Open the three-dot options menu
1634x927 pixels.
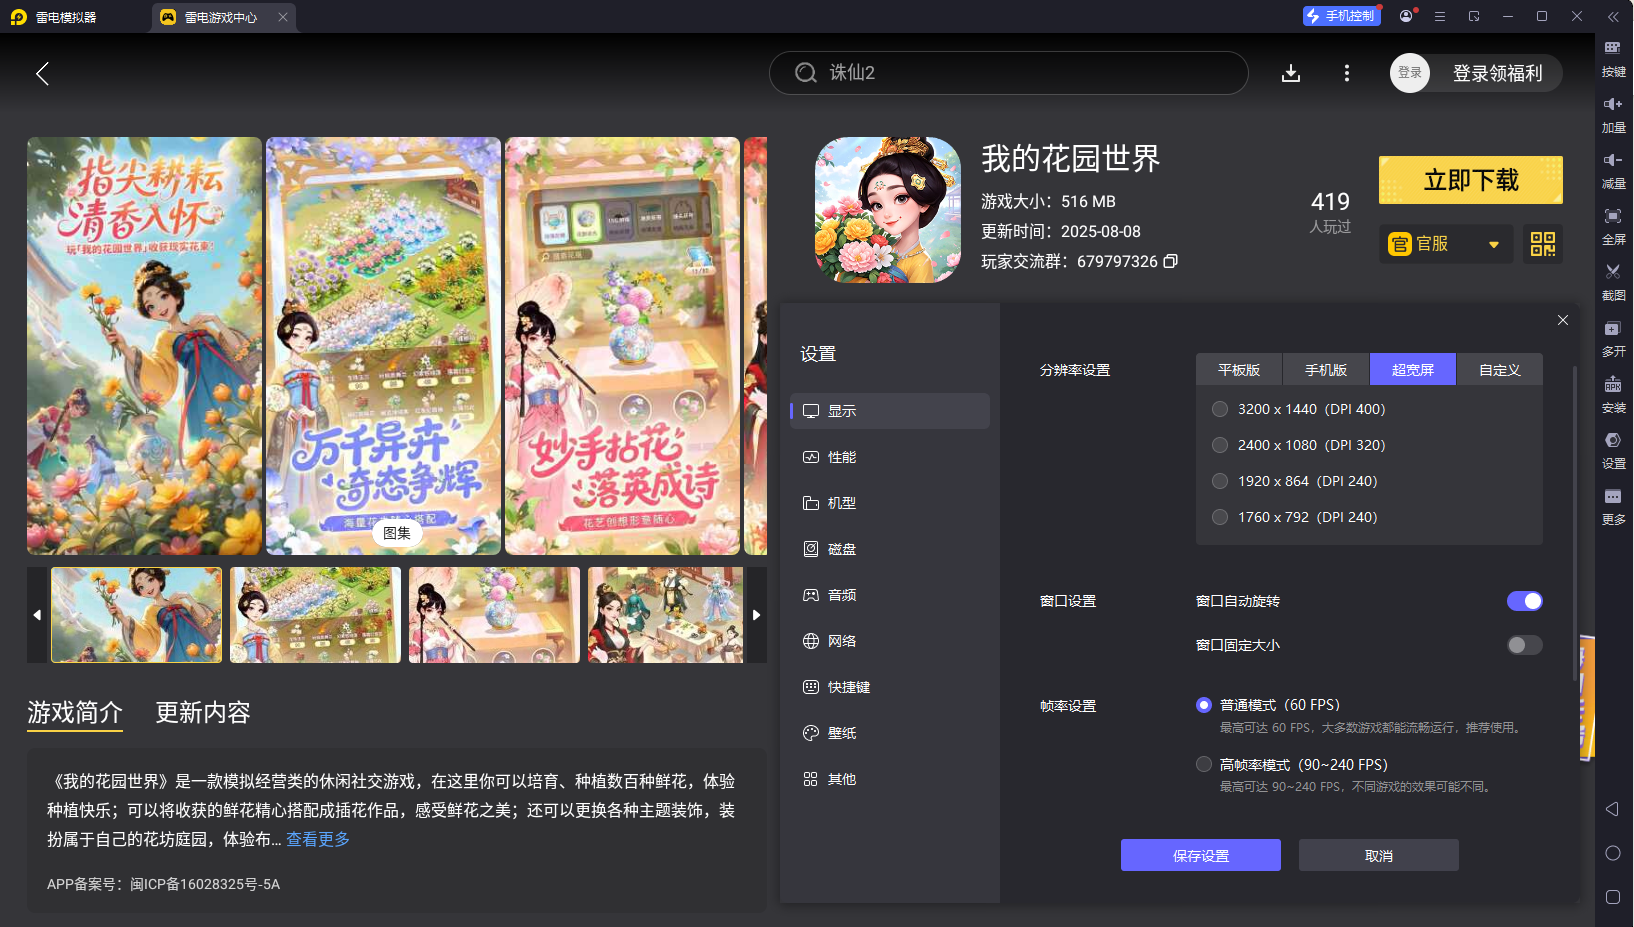click(x=1346, y=73)
